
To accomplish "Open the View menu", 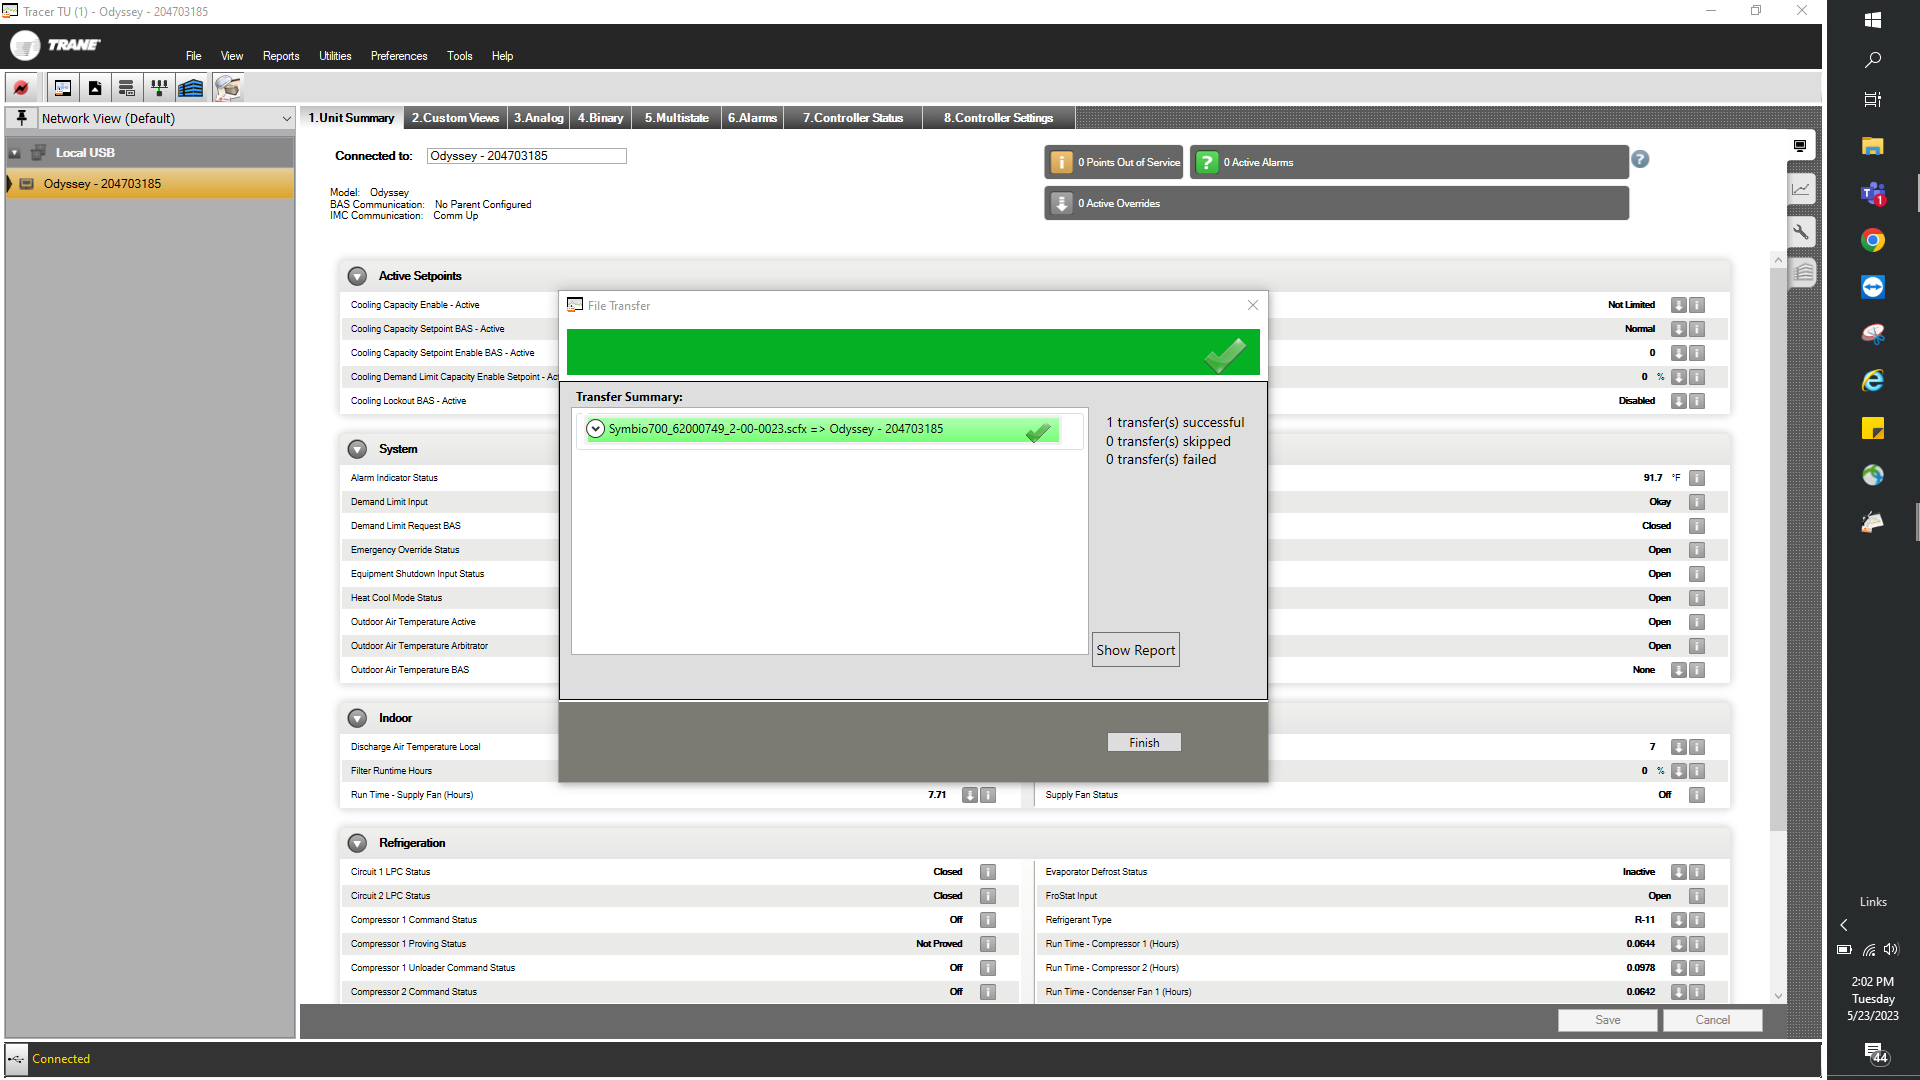I will click(232, 56).
